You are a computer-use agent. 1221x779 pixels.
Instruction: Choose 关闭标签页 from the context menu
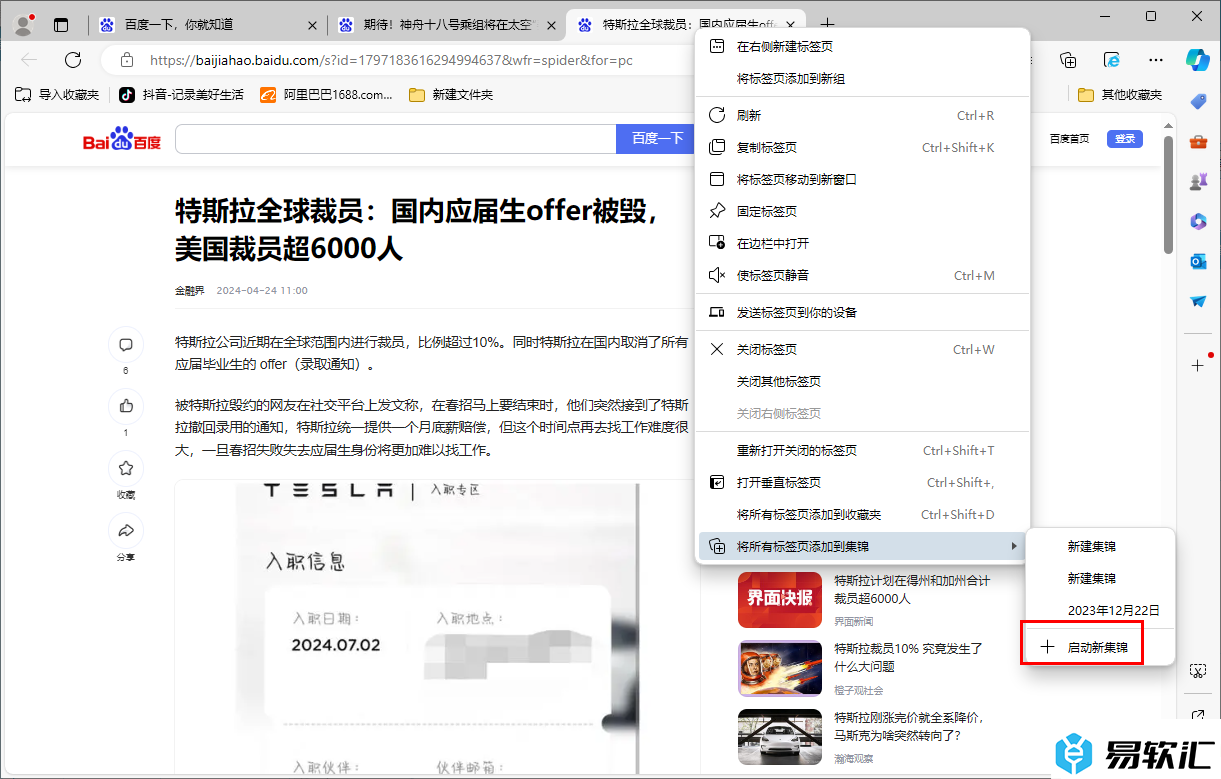click(862, 349)
